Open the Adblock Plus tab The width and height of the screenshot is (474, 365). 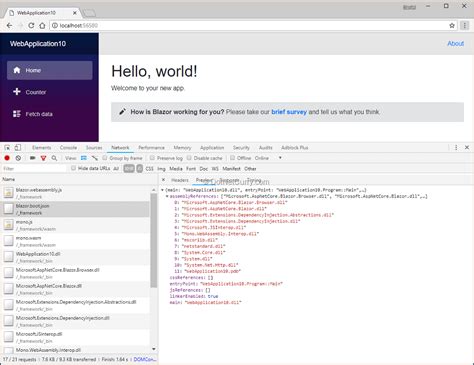(x=295, y=147)
